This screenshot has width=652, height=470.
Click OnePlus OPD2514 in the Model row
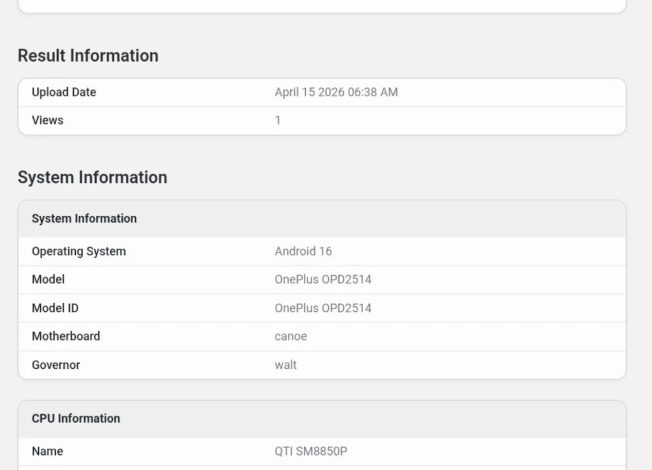pyautogui.click(x=323, y=280)
